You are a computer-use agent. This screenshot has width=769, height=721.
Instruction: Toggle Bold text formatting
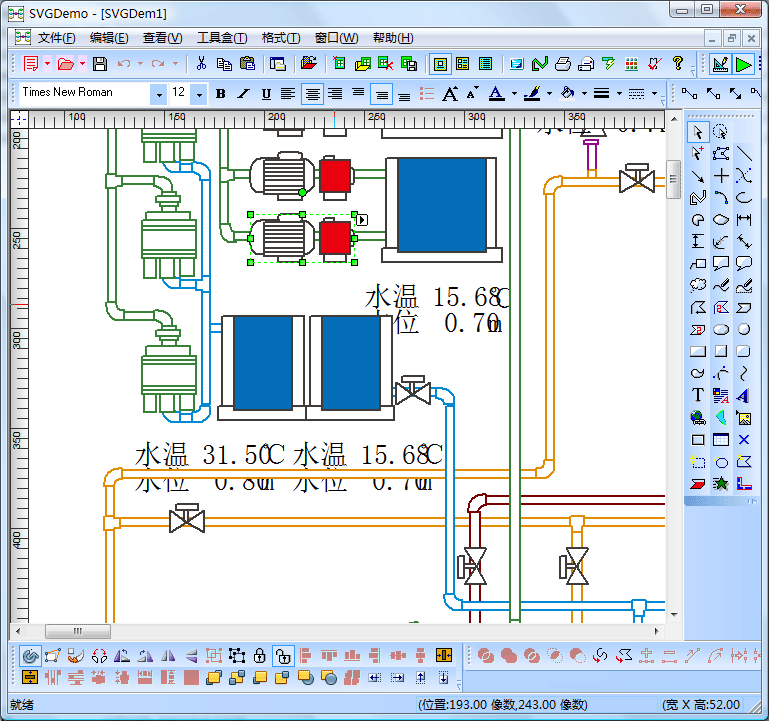coord(220,94)
